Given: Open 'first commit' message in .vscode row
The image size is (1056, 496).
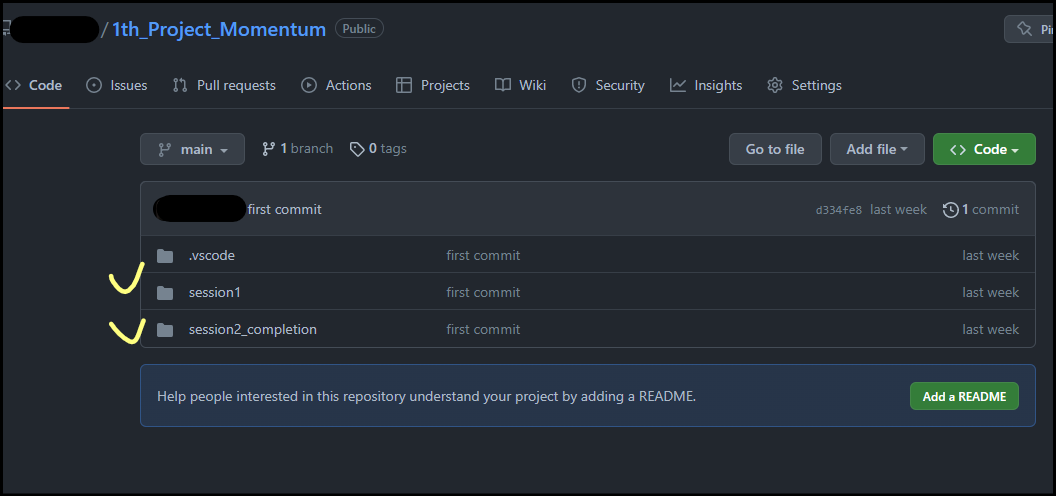Looking at the screenshot, I should 483,255.
